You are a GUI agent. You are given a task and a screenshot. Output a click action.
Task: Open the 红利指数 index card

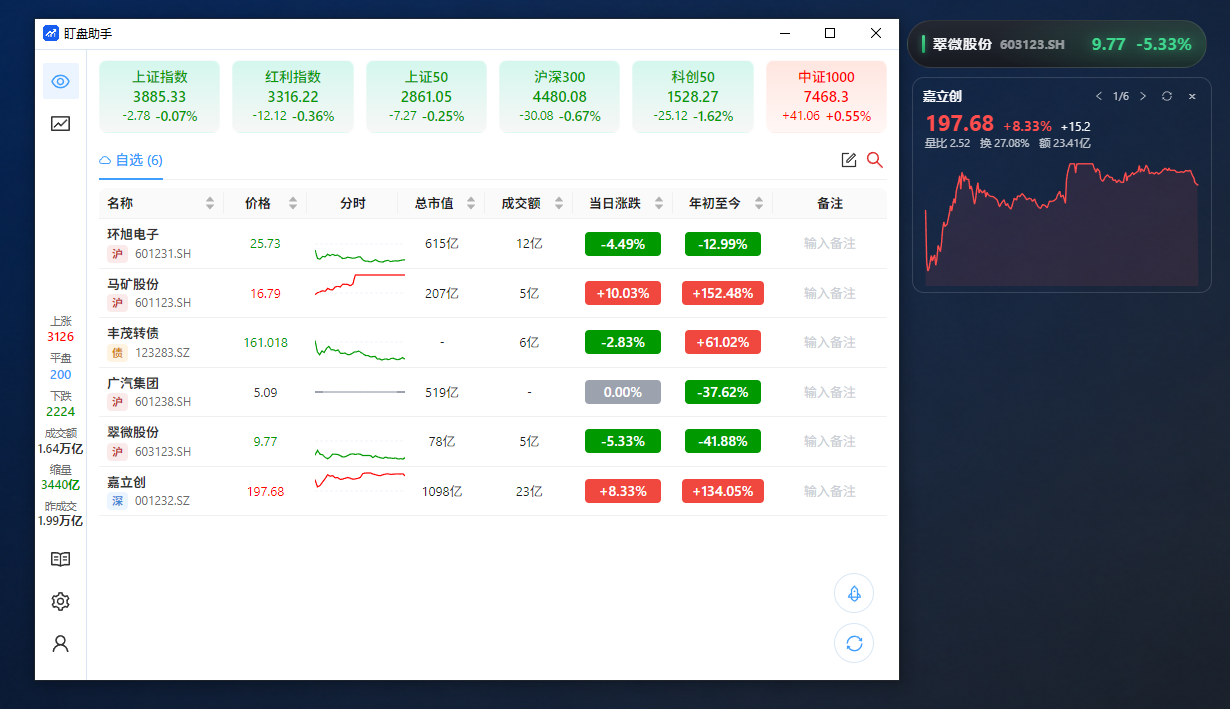(x=293, y=97)
